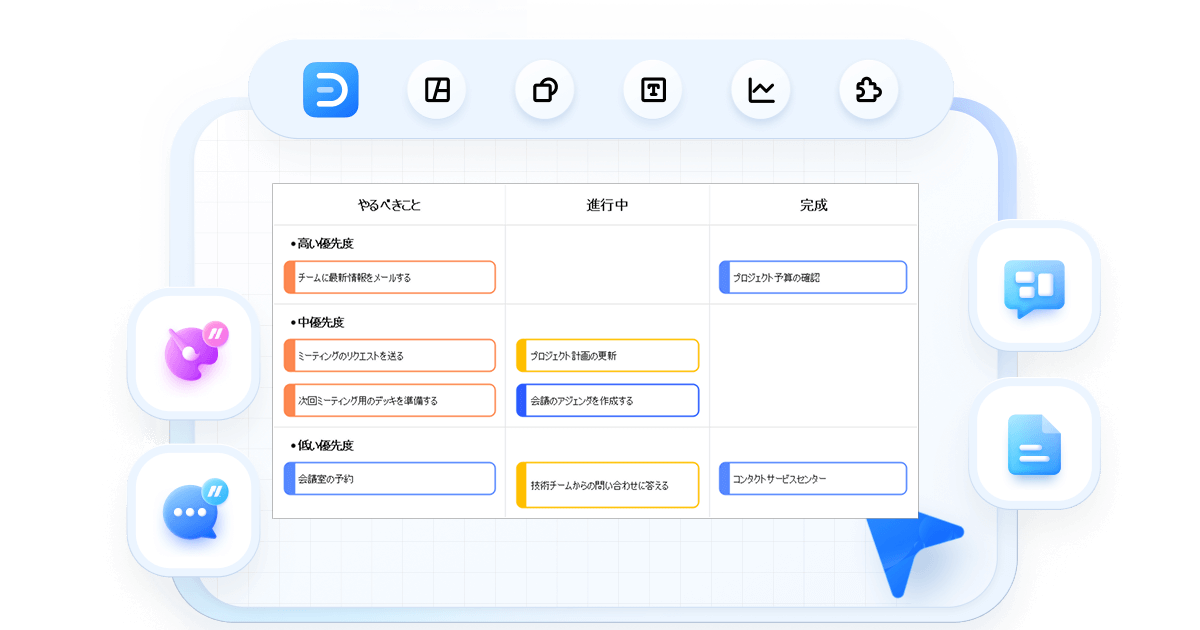Select the 進行中 column header
This screenshot has width=1200, height=630.
(608, 203)
